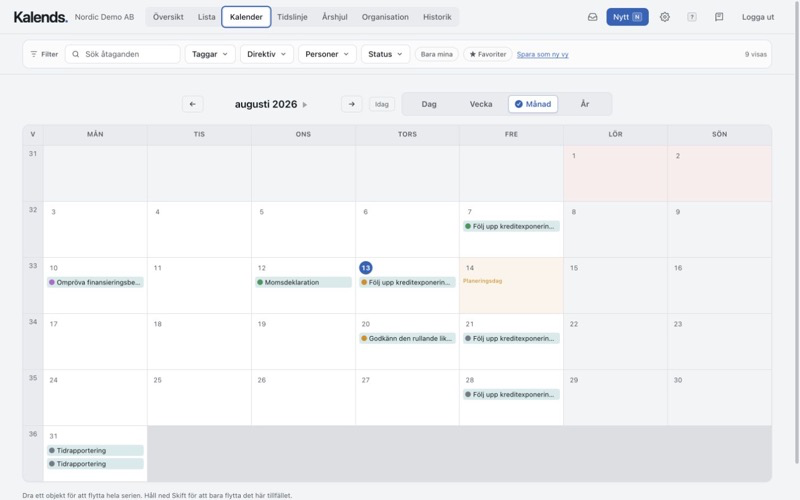Click the Spara som ny vy link

coord(542,54)
